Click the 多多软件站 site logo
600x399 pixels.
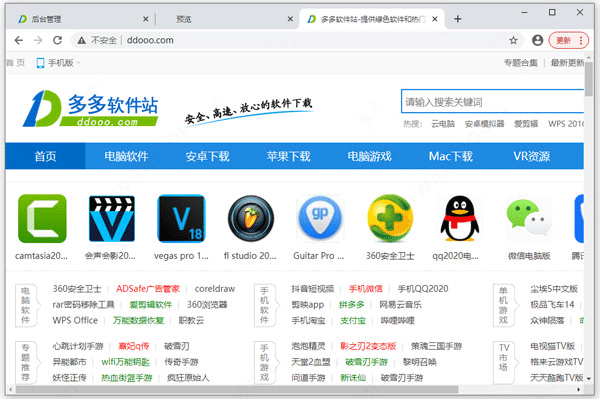click(90, 108)
